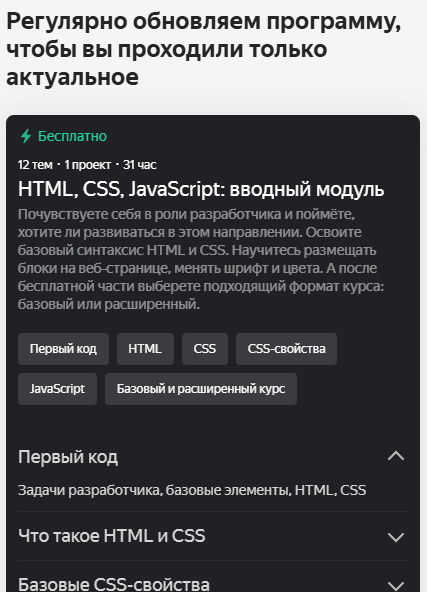Open HTML, CSS, JavaScript: вводный модуль title
The width and height of the screenshot is (427, 592).
(x=201, y=189)
